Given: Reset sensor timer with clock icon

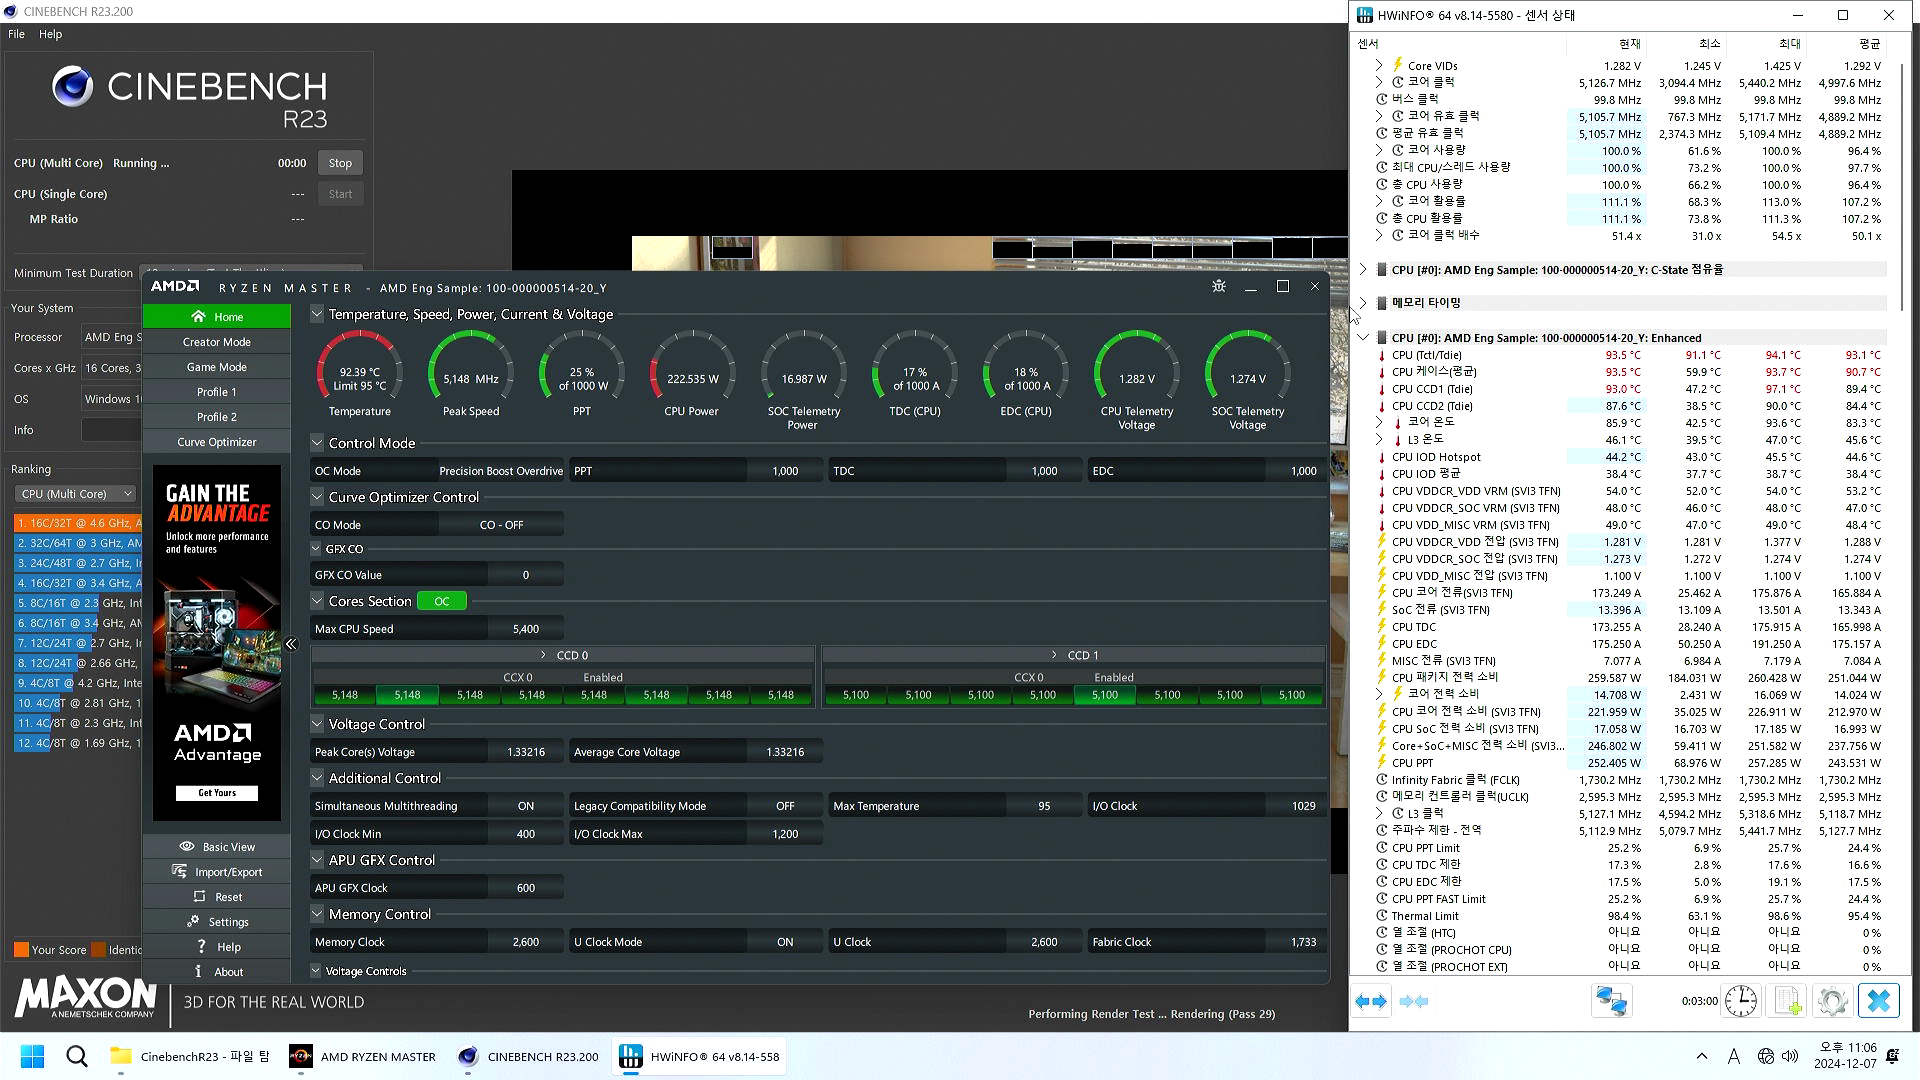Looking at the screenshot, I should coord(1741,1001).
